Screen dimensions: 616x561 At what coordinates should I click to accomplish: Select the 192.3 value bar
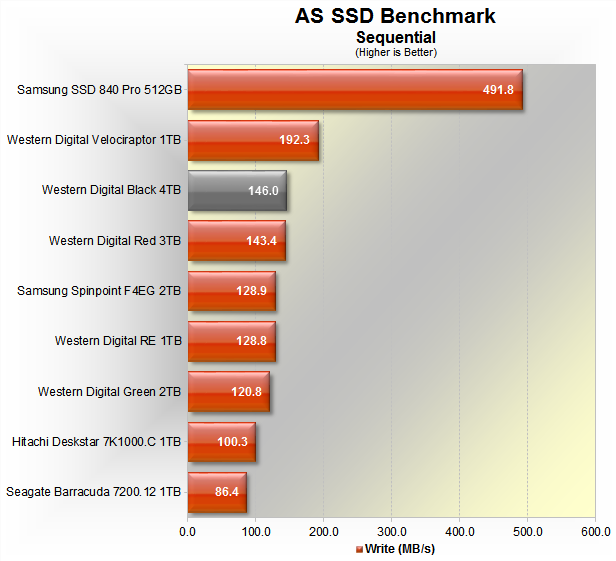(253, 140)
